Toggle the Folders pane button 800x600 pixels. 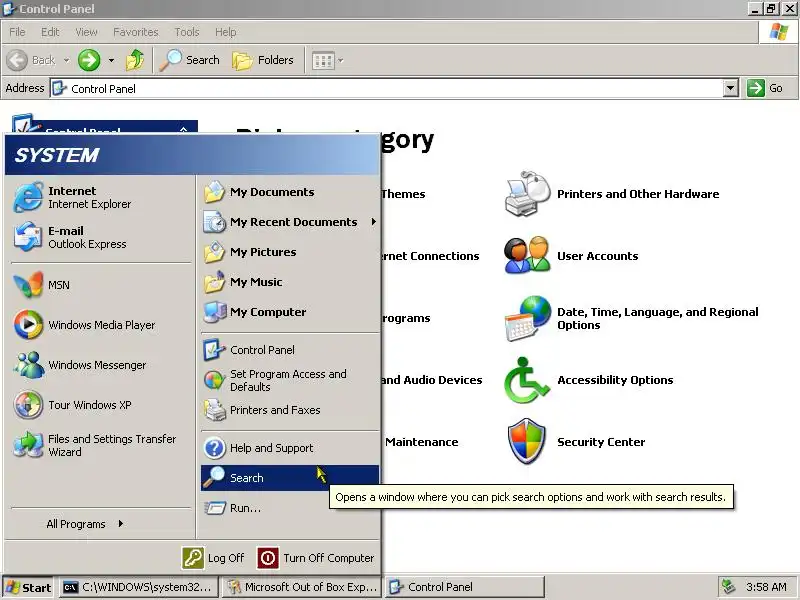[x=263, y=60]
